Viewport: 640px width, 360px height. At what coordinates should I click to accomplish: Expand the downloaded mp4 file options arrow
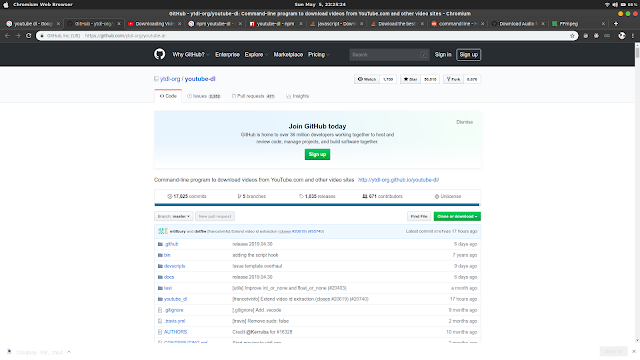69,352
